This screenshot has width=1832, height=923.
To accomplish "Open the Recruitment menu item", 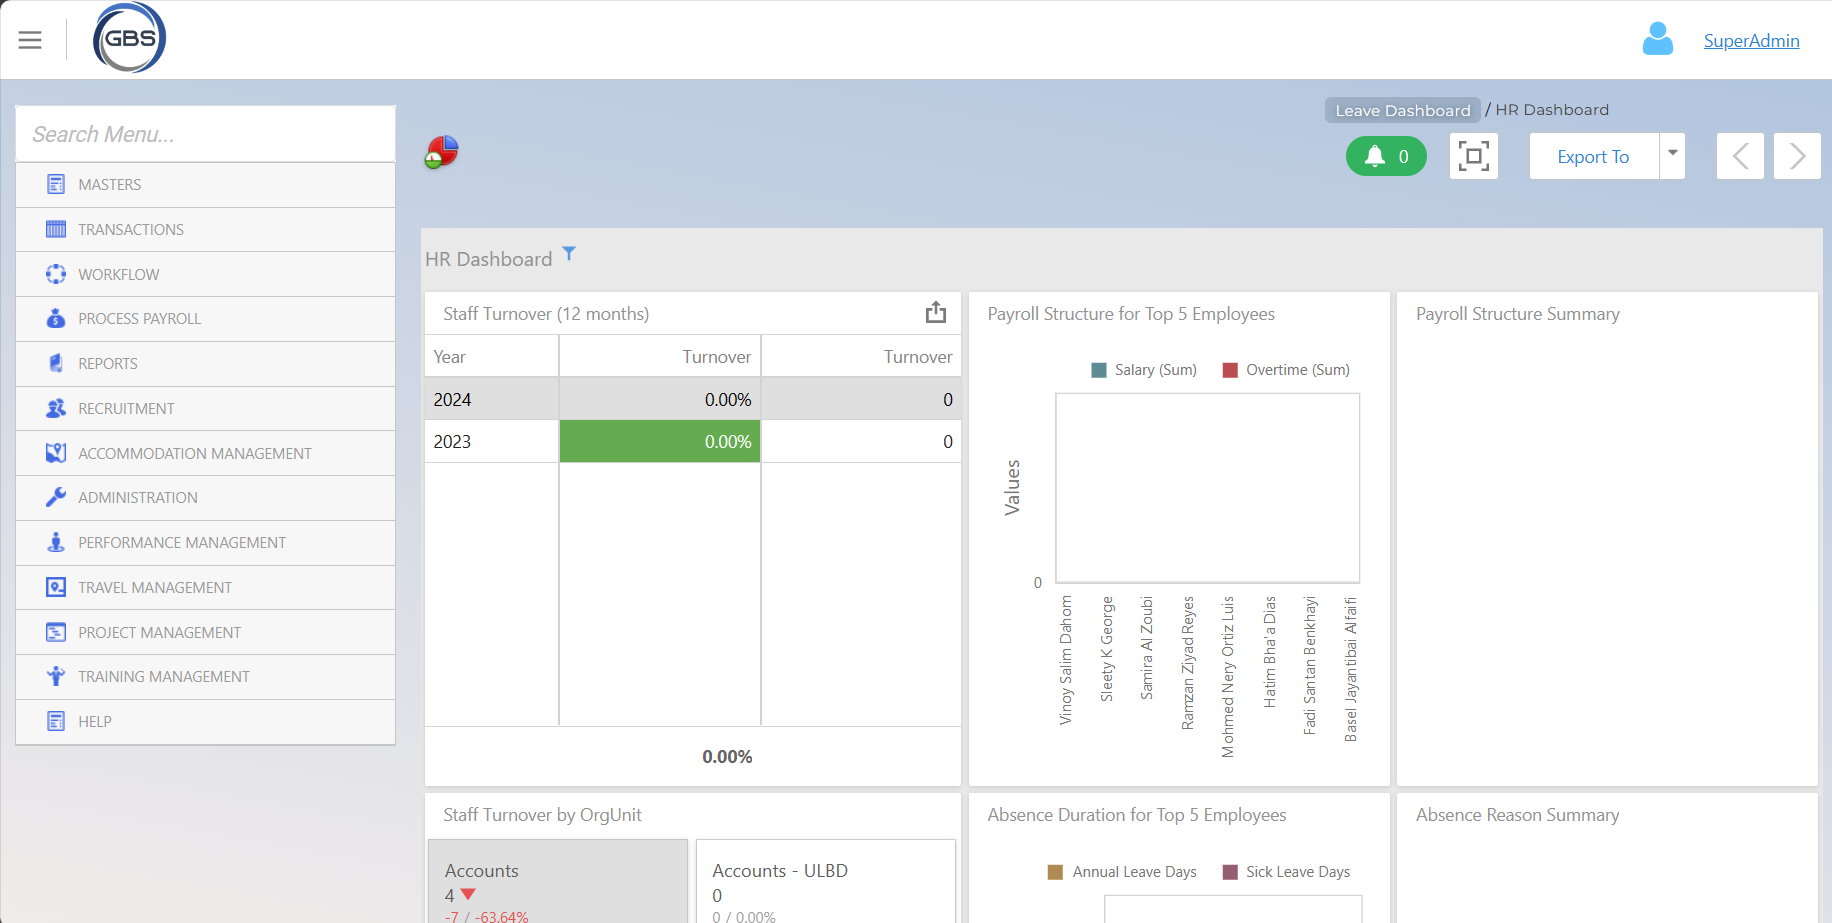I will (x=126, y=409).
